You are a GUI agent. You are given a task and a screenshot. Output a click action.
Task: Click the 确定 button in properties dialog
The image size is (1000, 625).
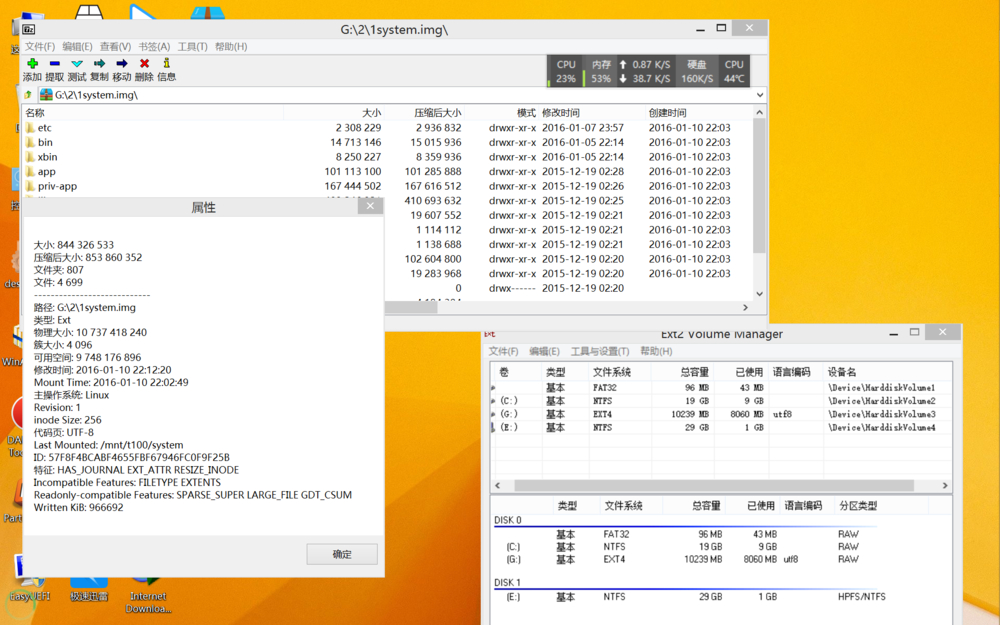pos(342,554)
